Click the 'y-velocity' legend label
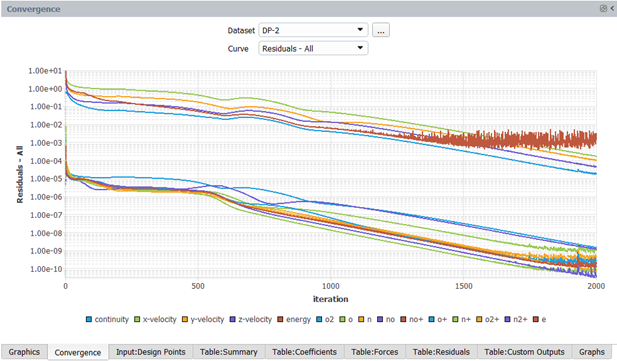Viewport: 617px width, 361px height. pyautogui.click(x=207, y=319)
